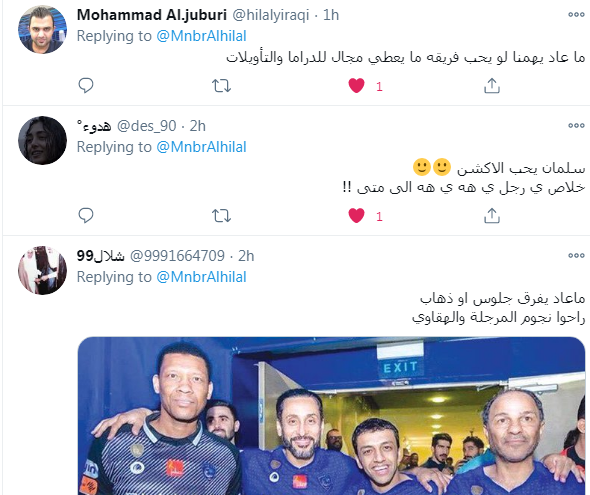Share the @des_90 tweet

492,216
